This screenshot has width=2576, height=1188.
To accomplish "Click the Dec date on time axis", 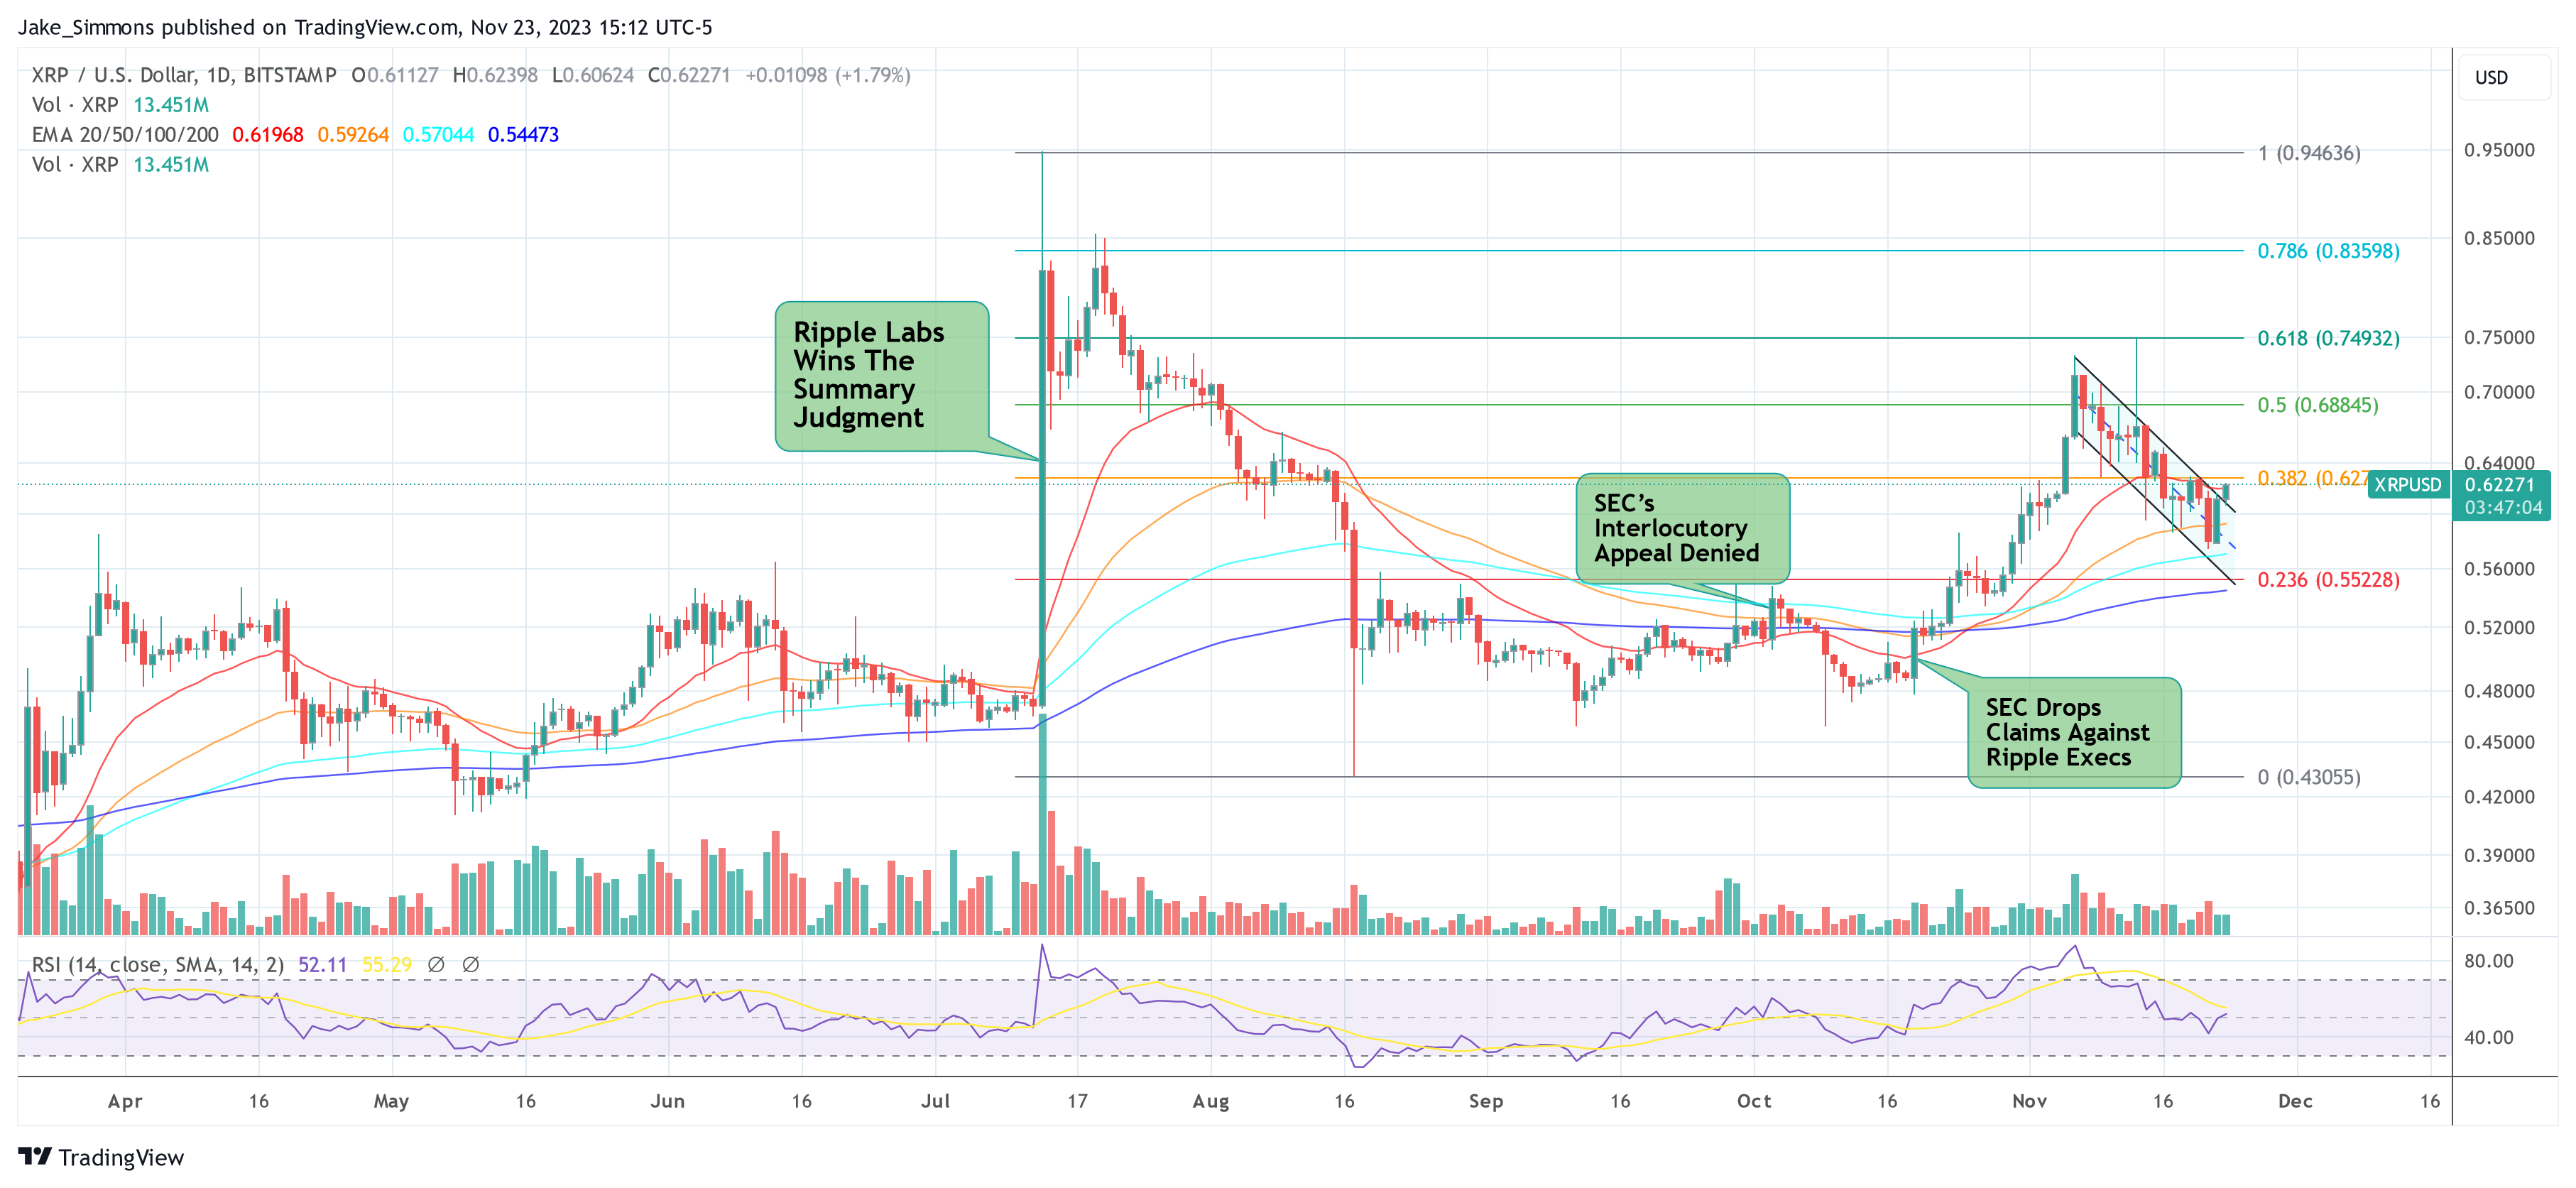I will point(2295,1101).
